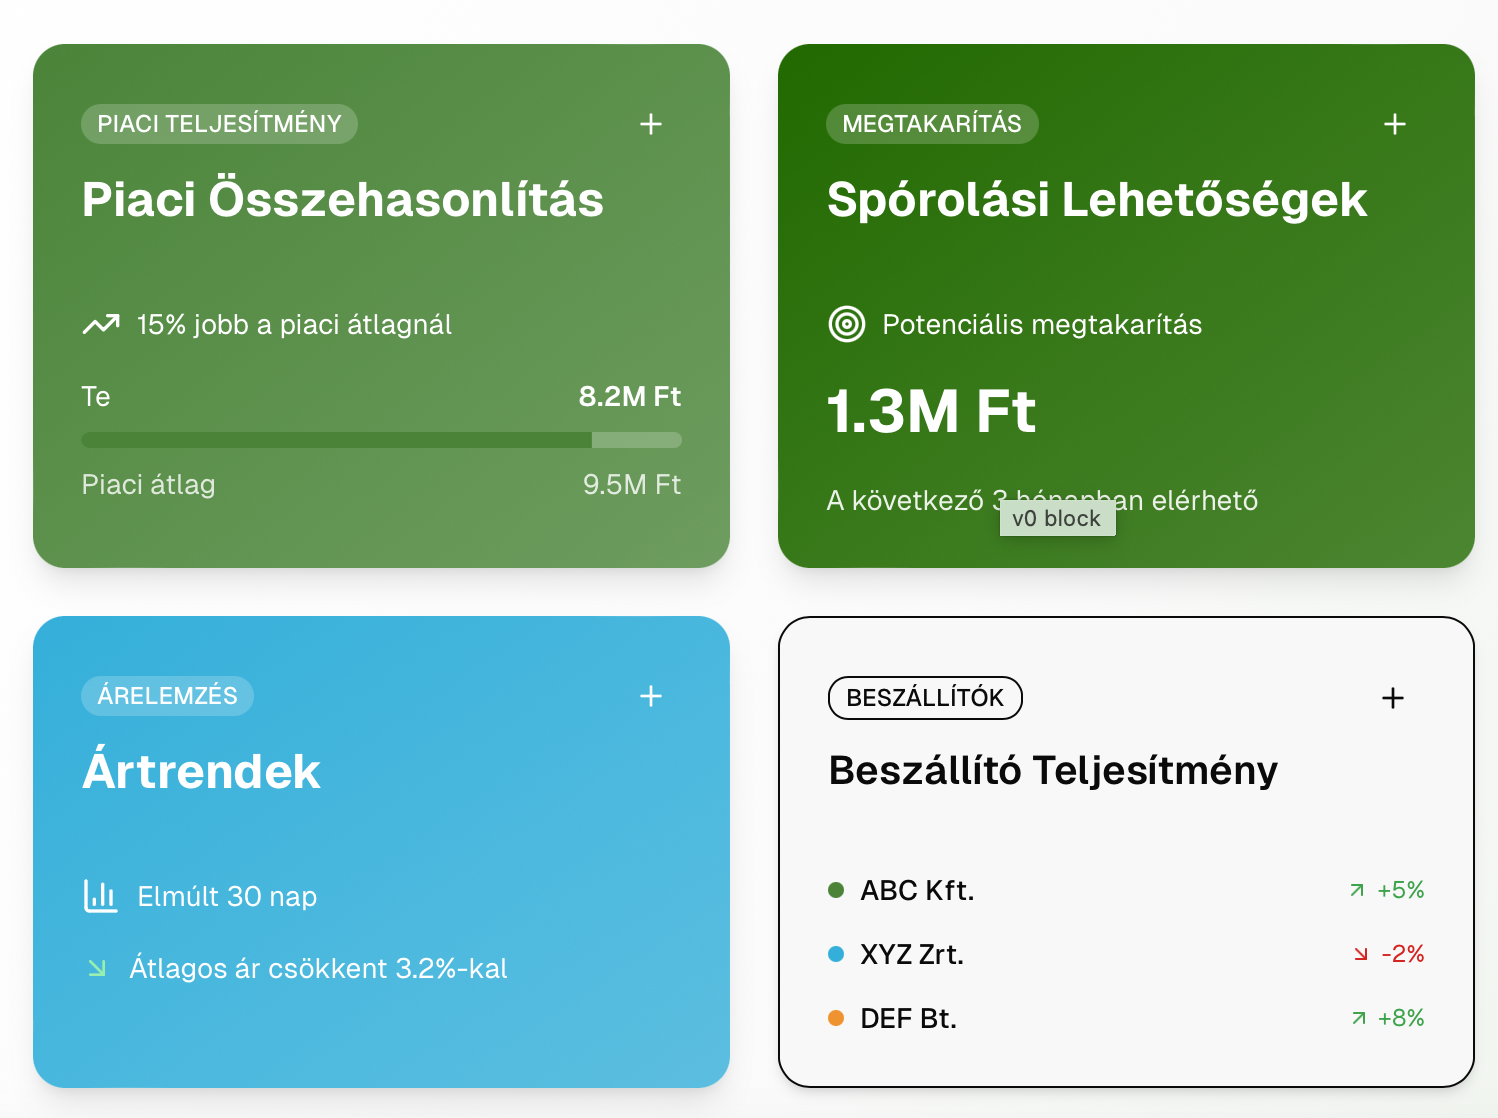Expand the Spórolási Lehetőségek card via plus

[x=1395, y=124]
